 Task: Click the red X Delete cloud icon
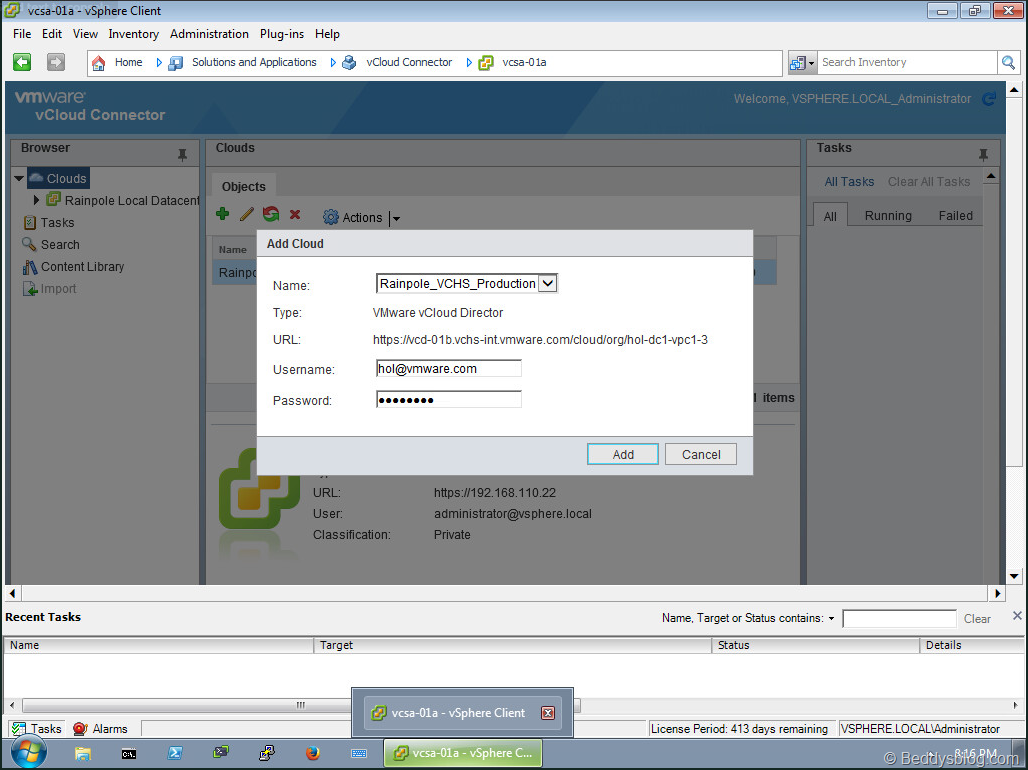point(295,214)
